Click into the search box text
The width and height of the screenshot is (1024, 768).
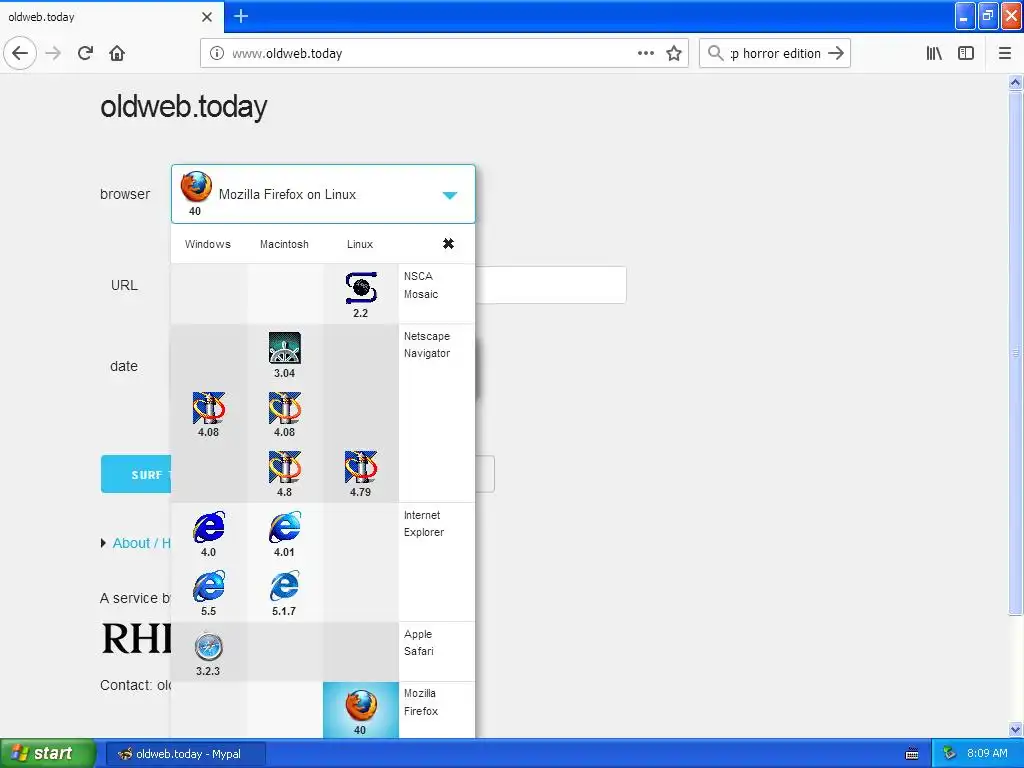click(x=775, y=53)
